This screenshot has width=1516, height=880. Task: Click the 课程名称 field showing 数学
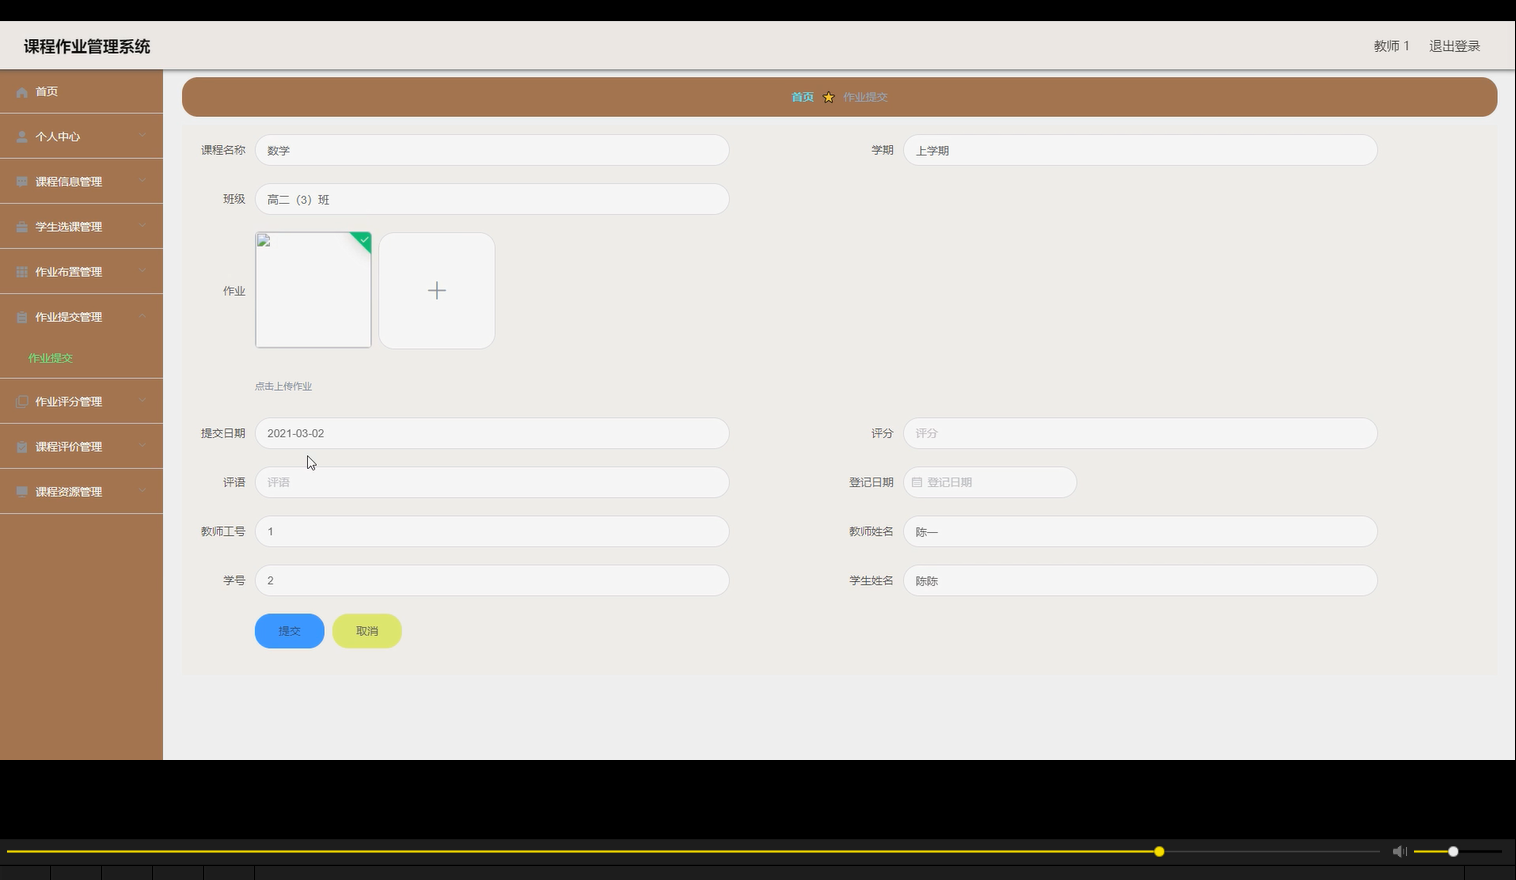click(492, 150)
